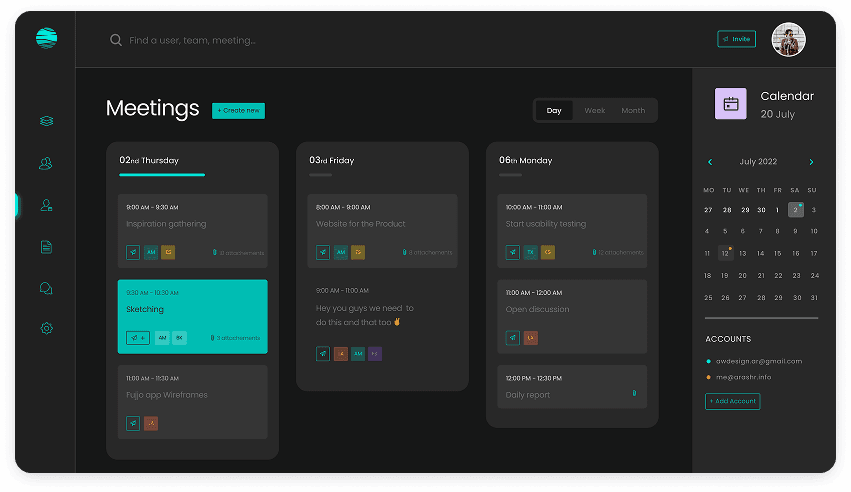Open the layers icon in the sidebar
851x492 pixels.
[46, 121]
